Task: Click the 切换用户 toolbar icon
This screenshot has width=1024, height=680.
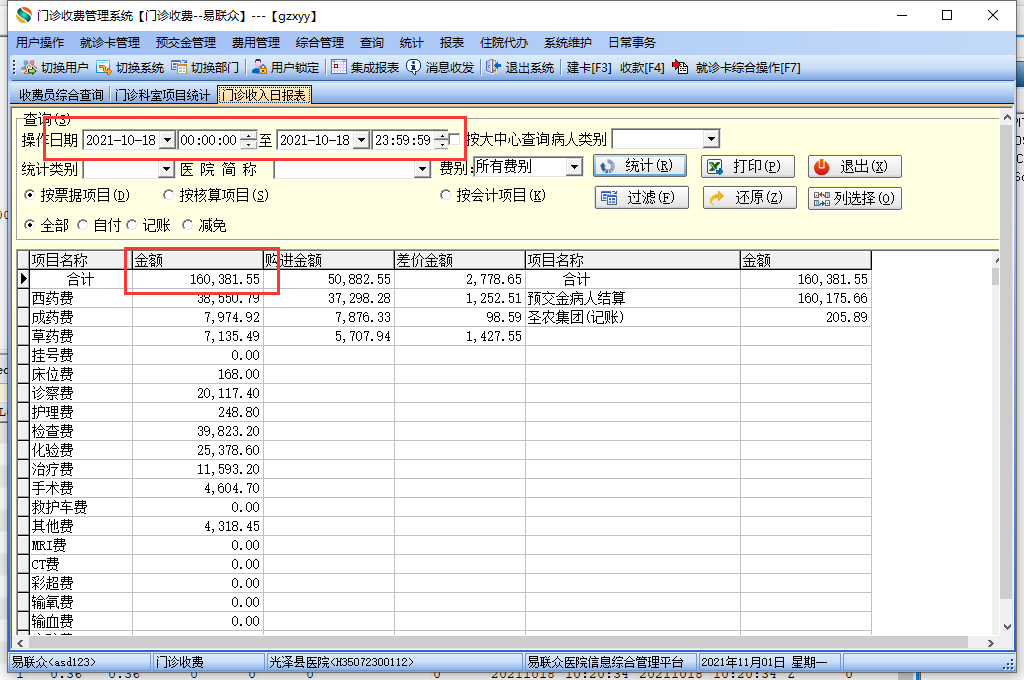Action: pos(29,67)
